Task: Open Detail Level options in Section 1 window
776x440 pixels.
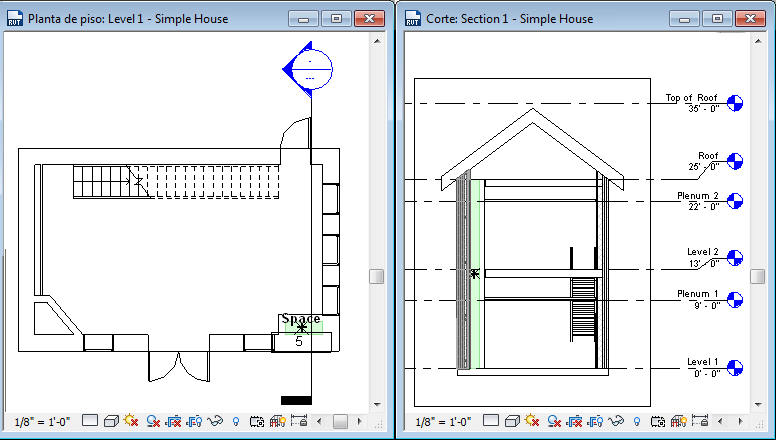Action: pos(490,421)
